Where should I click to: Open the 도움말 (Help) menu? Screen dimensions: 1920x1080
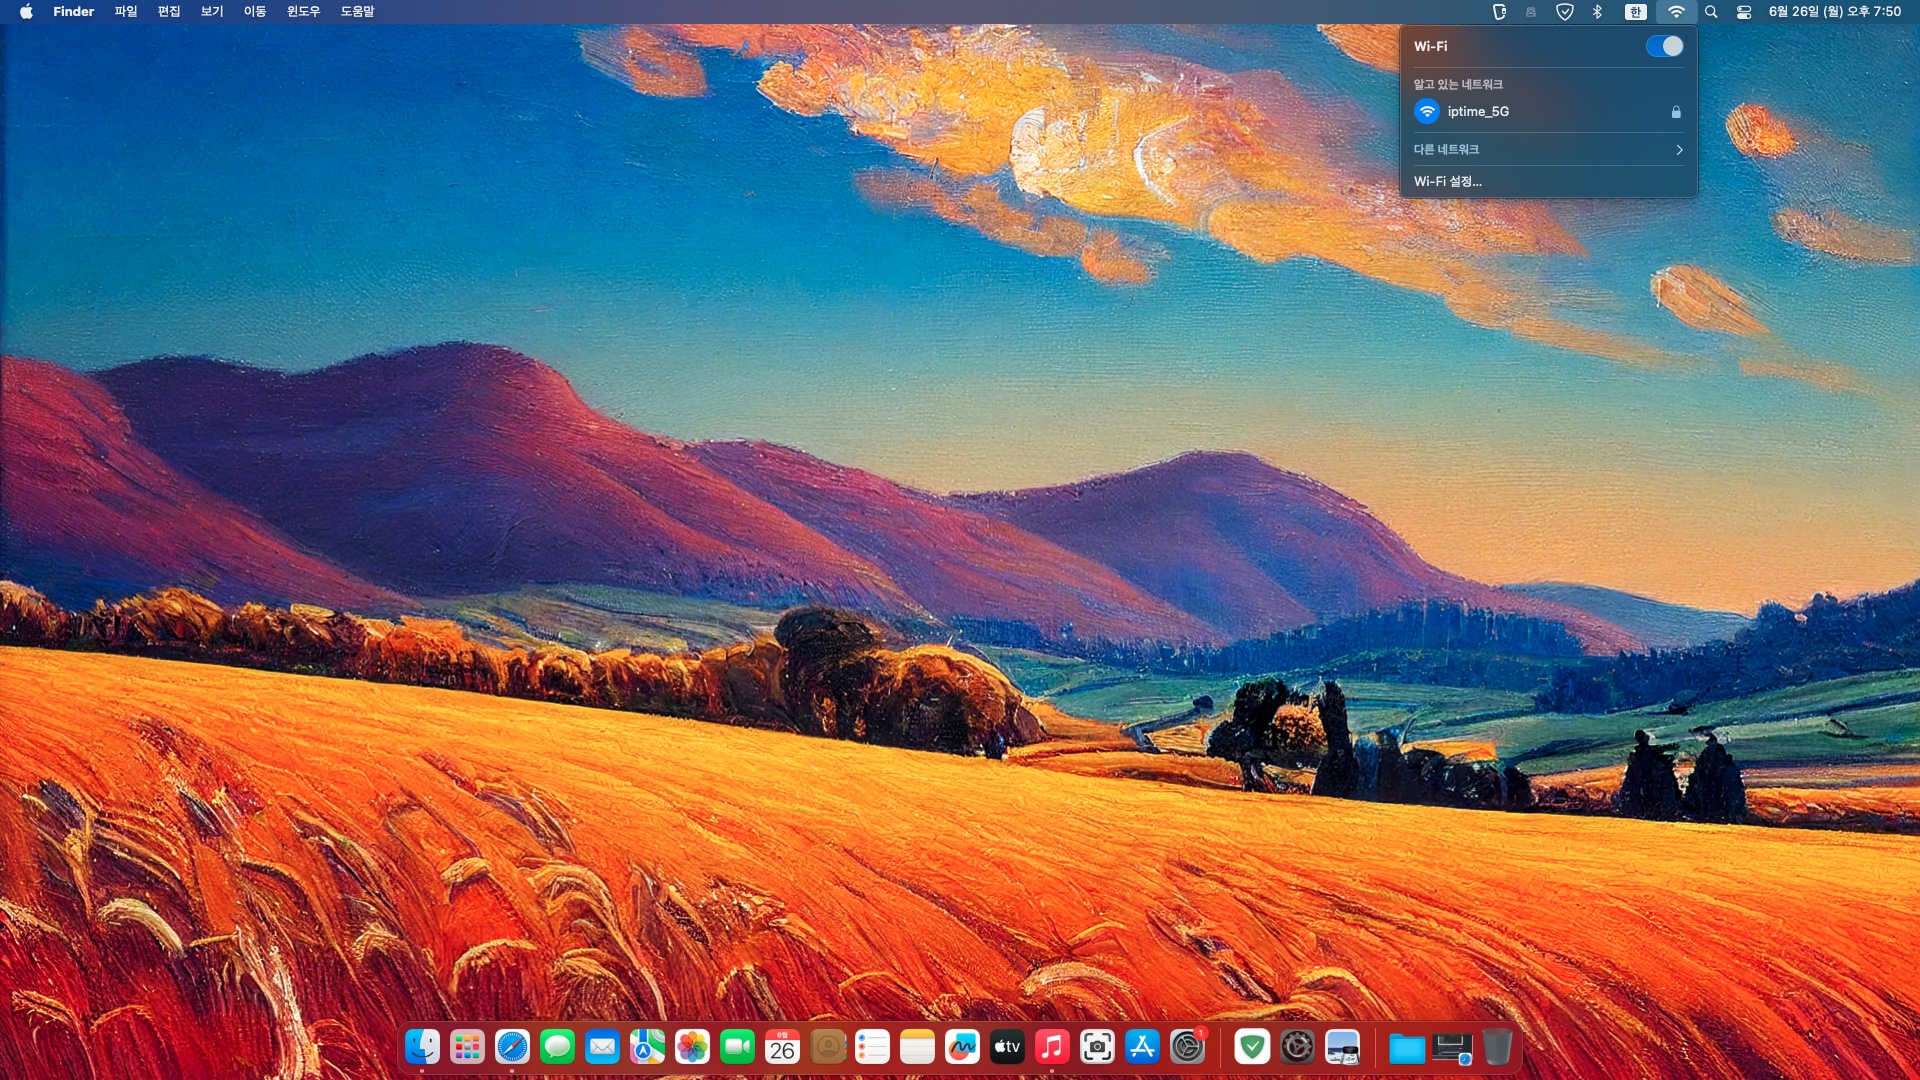point(357,12)
